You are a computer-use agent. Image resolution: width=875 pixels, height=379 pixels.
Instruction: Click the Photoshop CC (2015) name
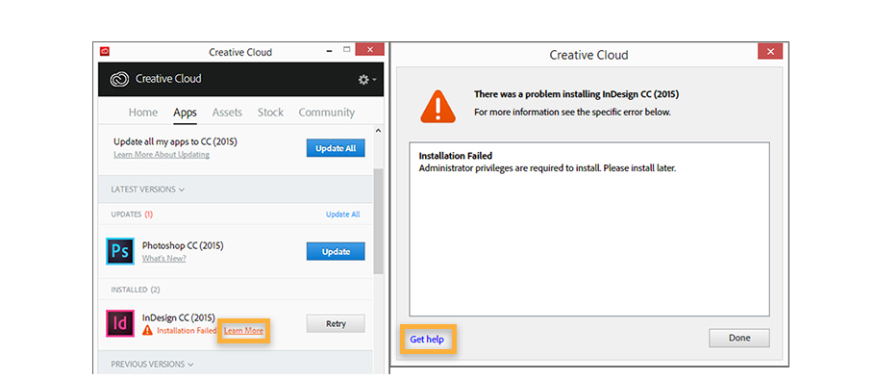click(182, 246)
